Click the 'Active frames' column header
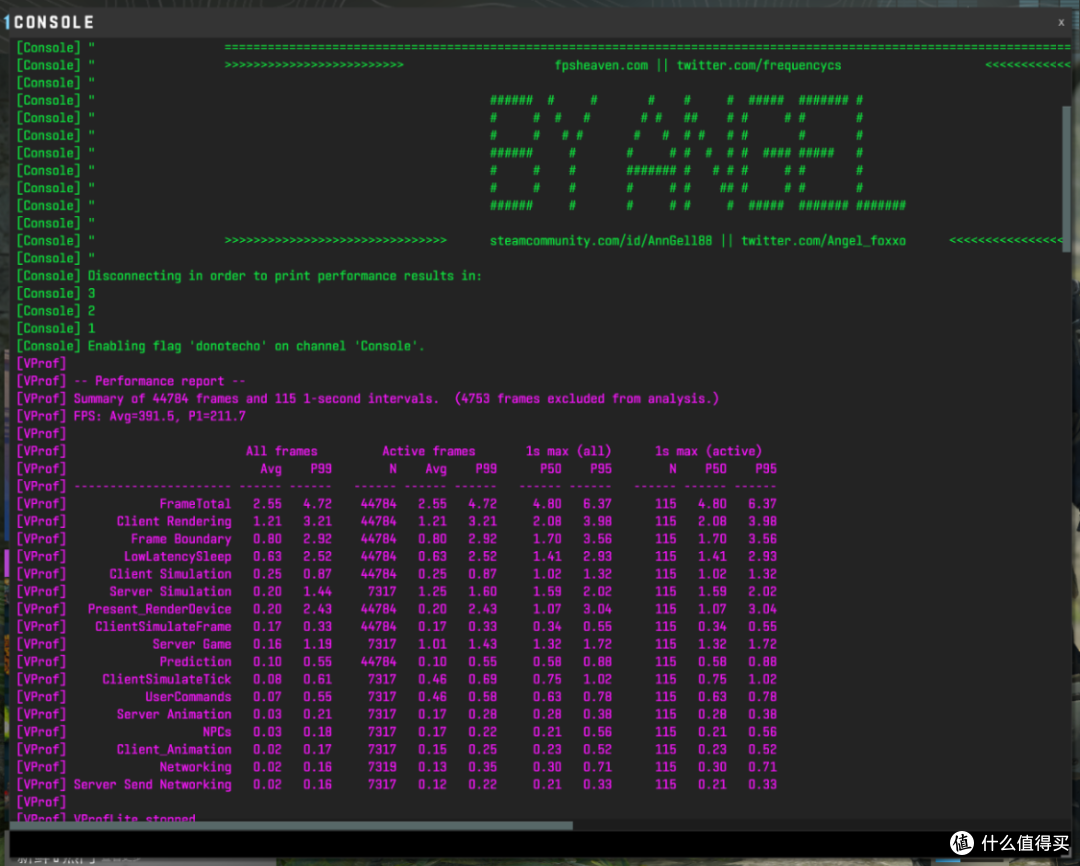The width and height of the screenshot is (1080, 866). click(428, 451)
